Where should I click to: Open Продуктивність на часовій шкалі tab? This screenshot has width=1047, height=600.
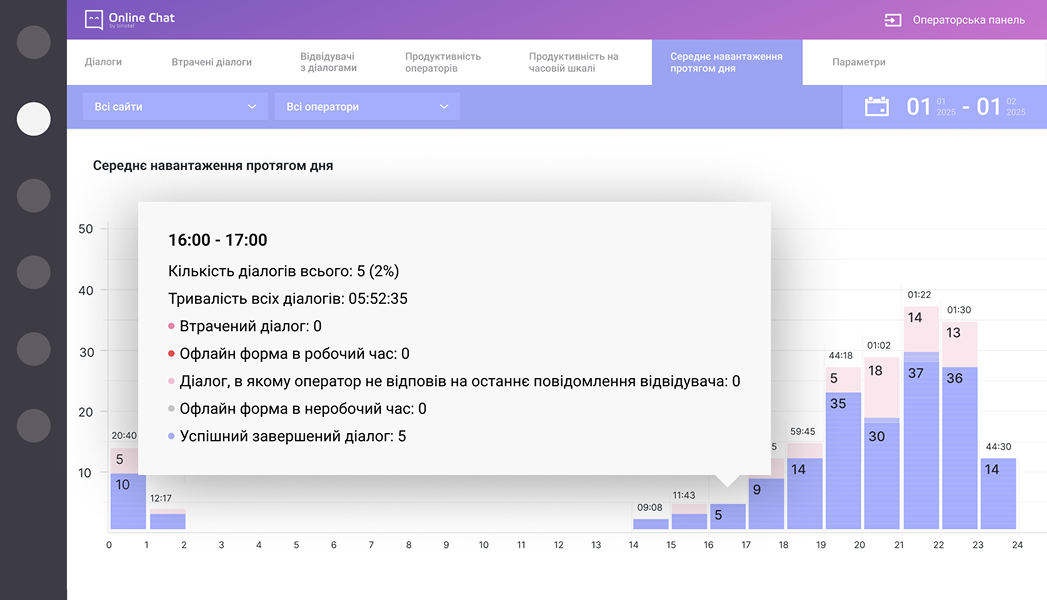coord(574,62)
